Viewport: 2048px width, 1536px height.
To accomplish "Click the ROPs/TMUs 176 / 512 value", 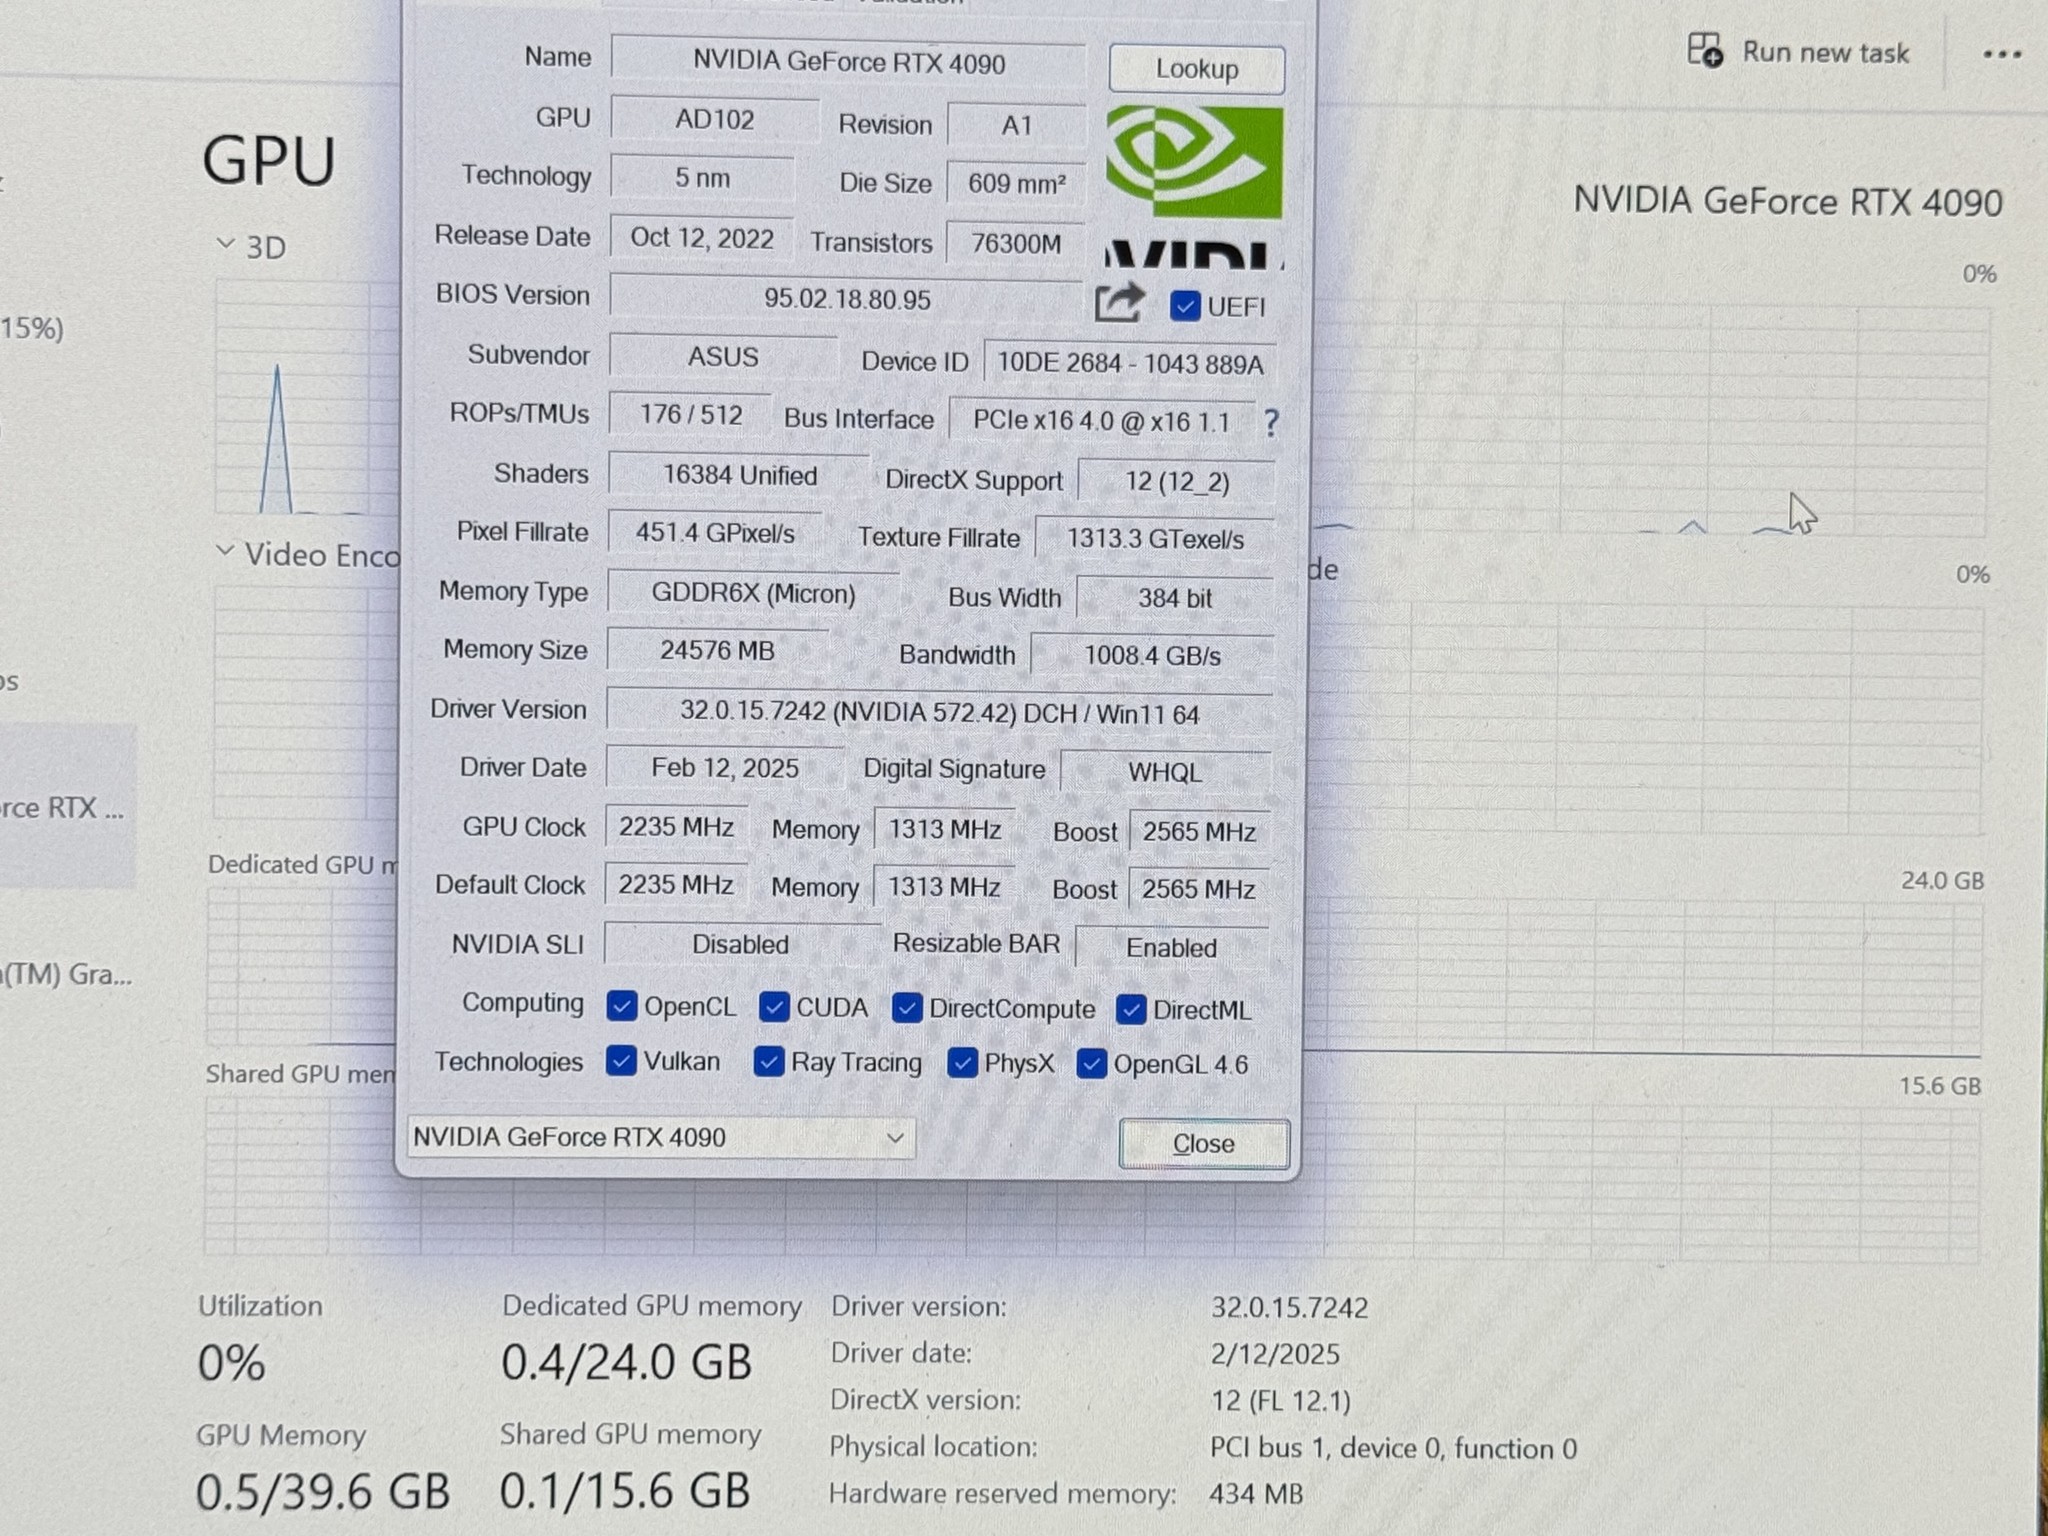I will tap(690, 414).
